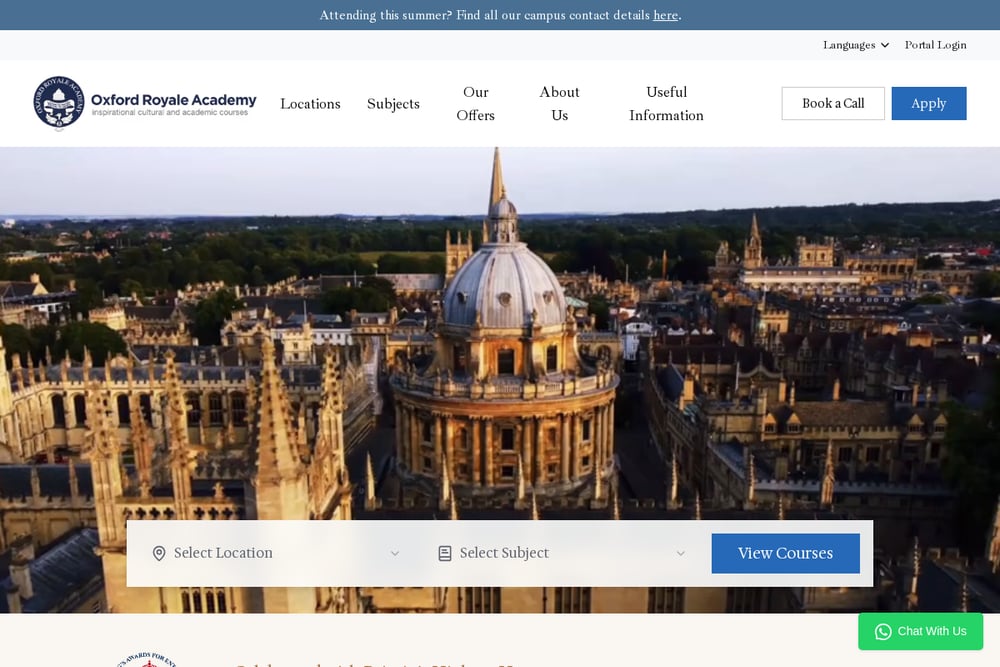Open the Locations menu
The image size is (1000, 667).
click(311, 103)
